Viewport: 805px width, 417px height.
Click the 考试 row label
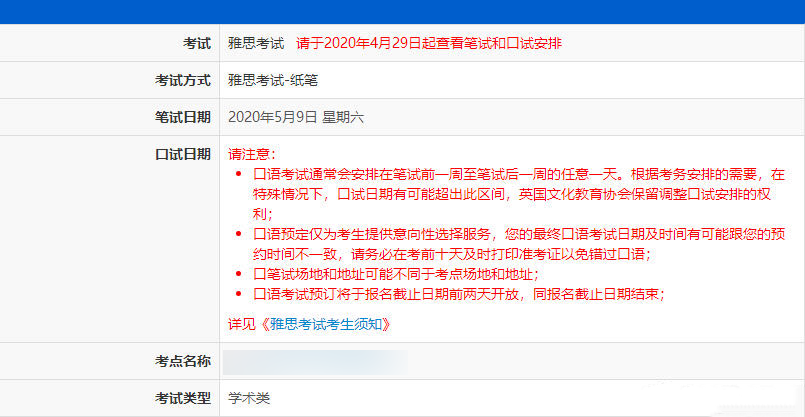(197, 43)
